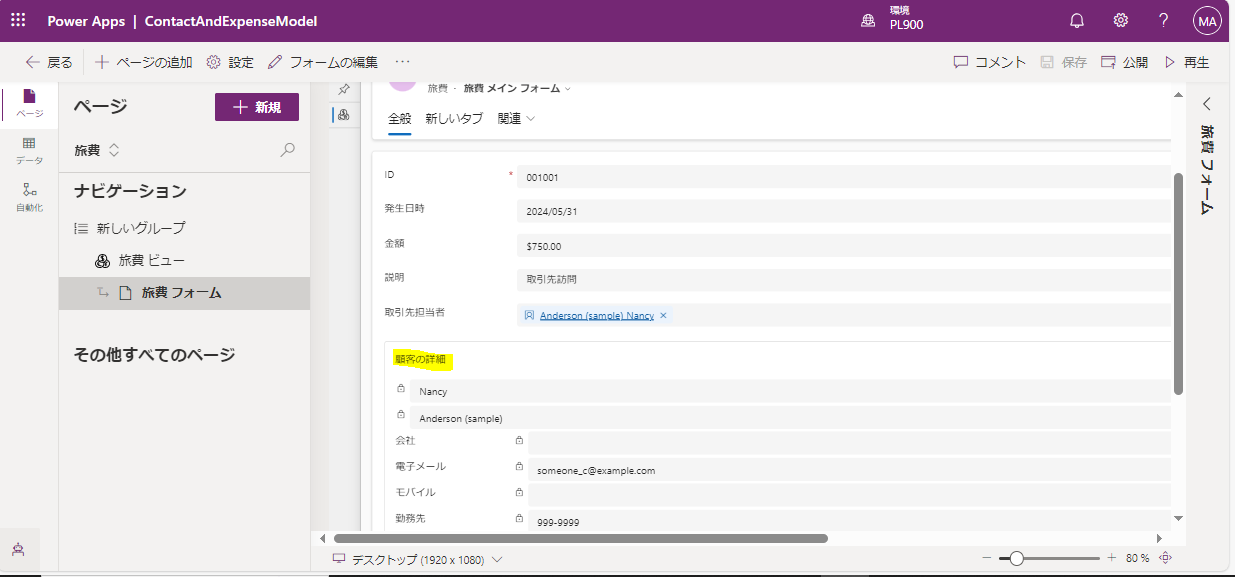This screenshot has height=577, width=1235.
Task: Open the notifications bell
Action: (x=1077, y=20)
